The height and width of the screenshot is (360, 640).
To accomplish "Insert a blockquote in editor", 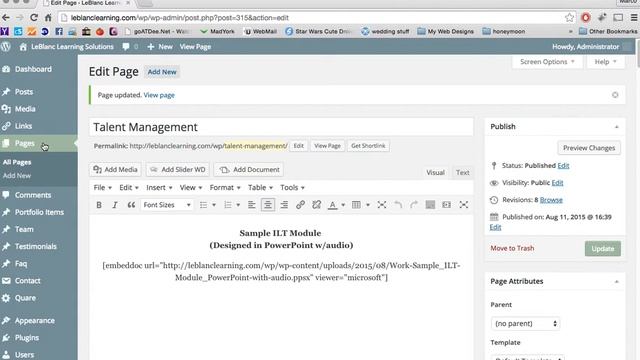I will pyautogui.click(x=131, y=205).
